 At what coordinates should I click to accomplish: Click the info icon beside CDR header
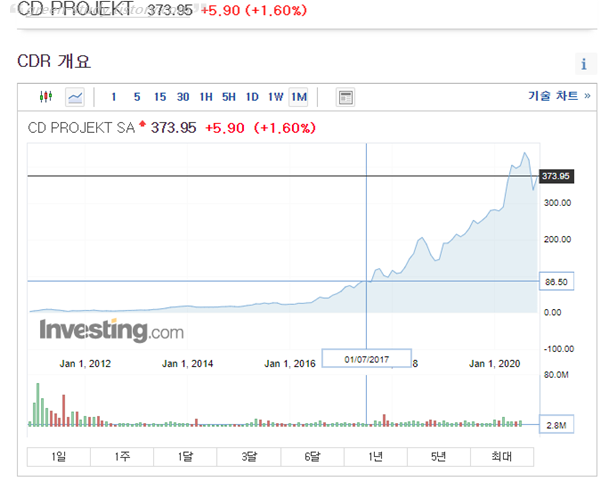click(x=584, y=64)
